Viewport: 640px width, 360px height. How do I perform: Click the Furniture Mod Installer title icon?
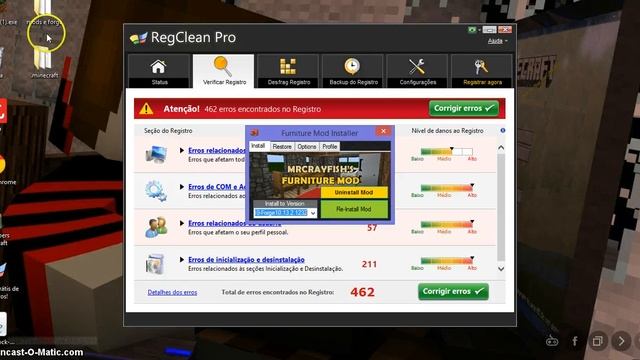[x=255, y=133]
